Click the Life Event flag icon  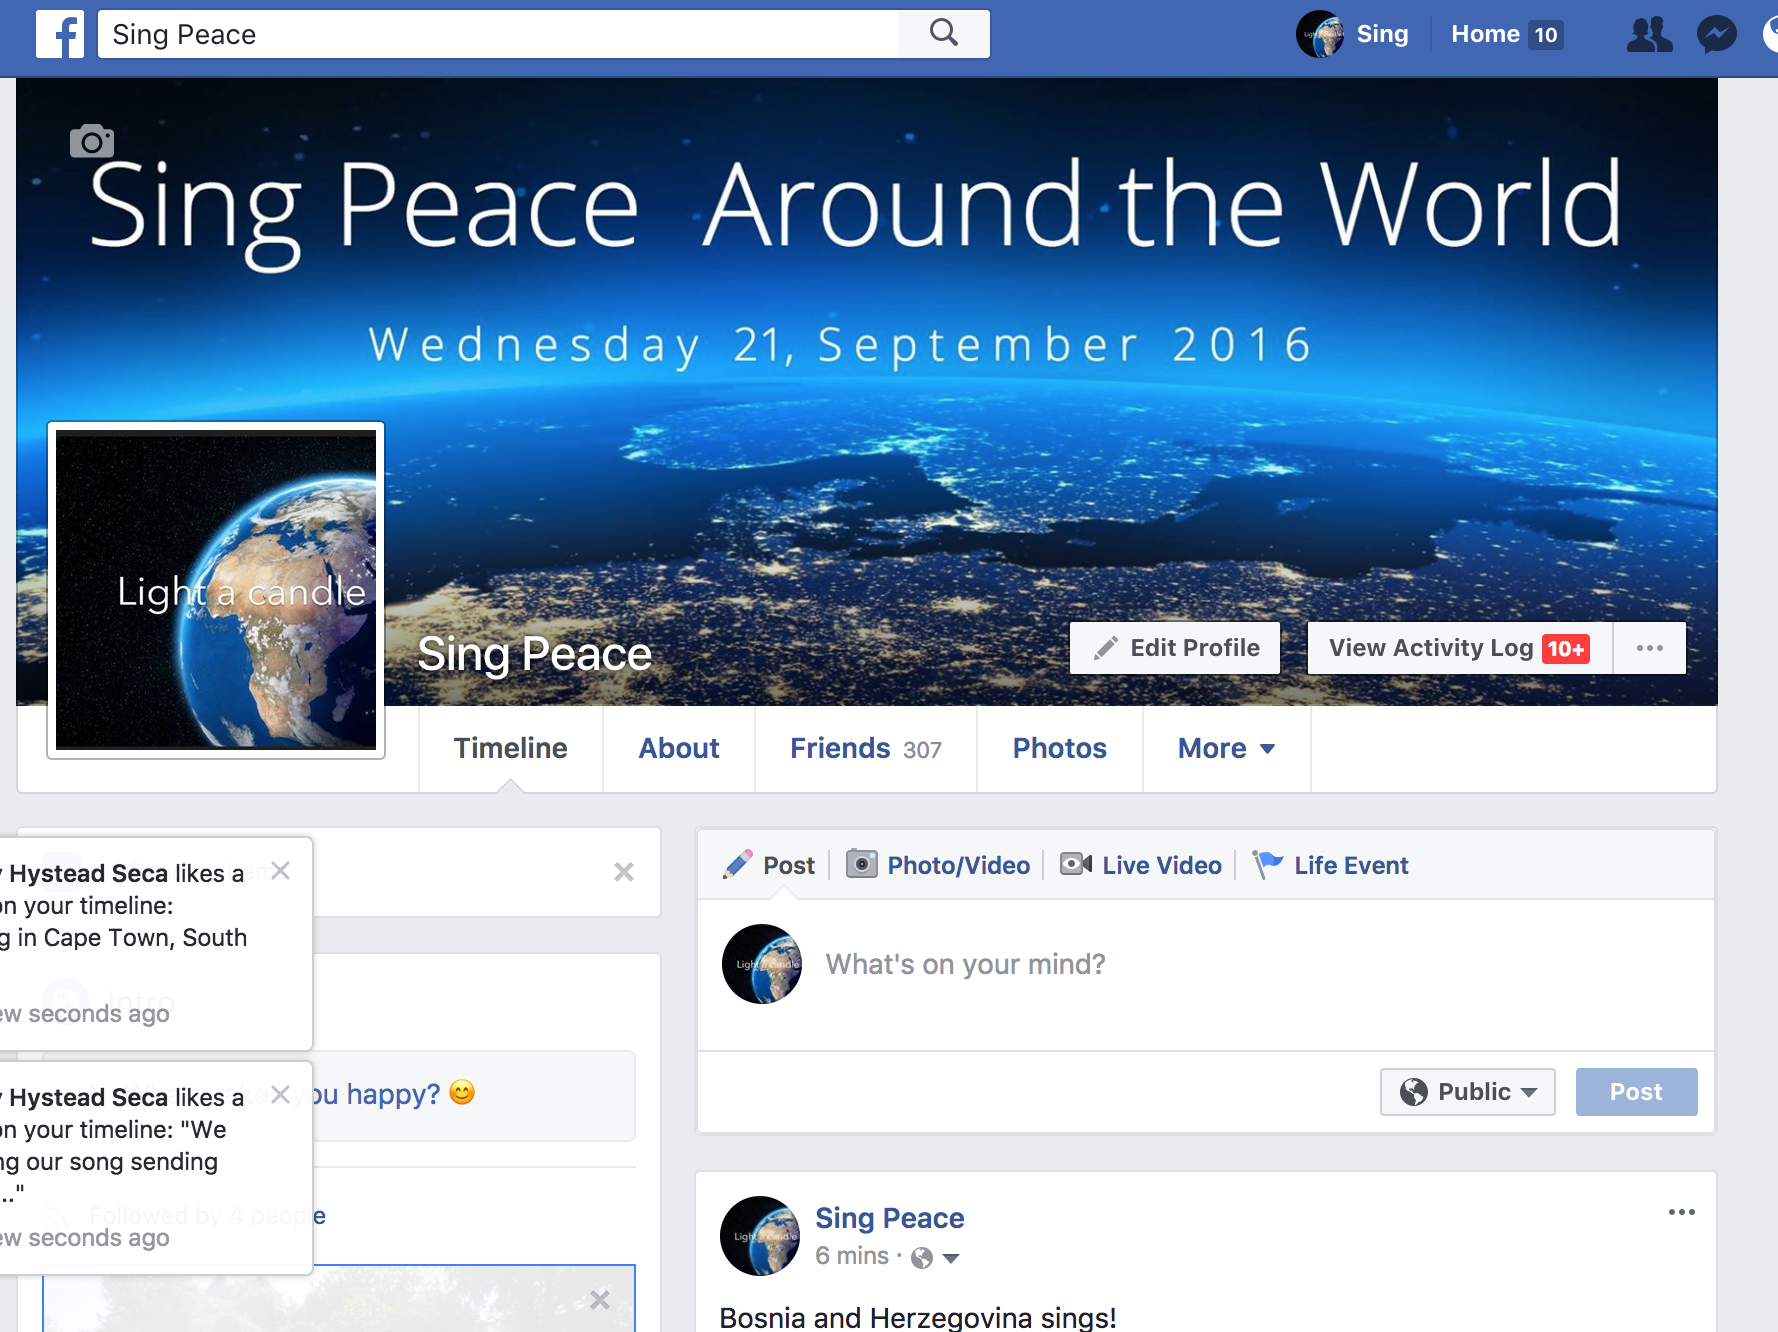(1268, 864)
